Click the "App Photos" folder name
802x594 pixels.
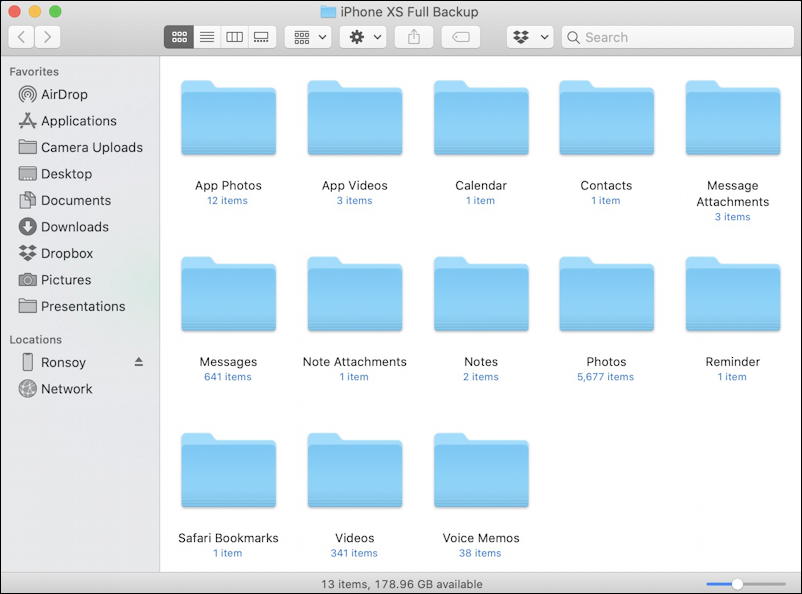228,185
